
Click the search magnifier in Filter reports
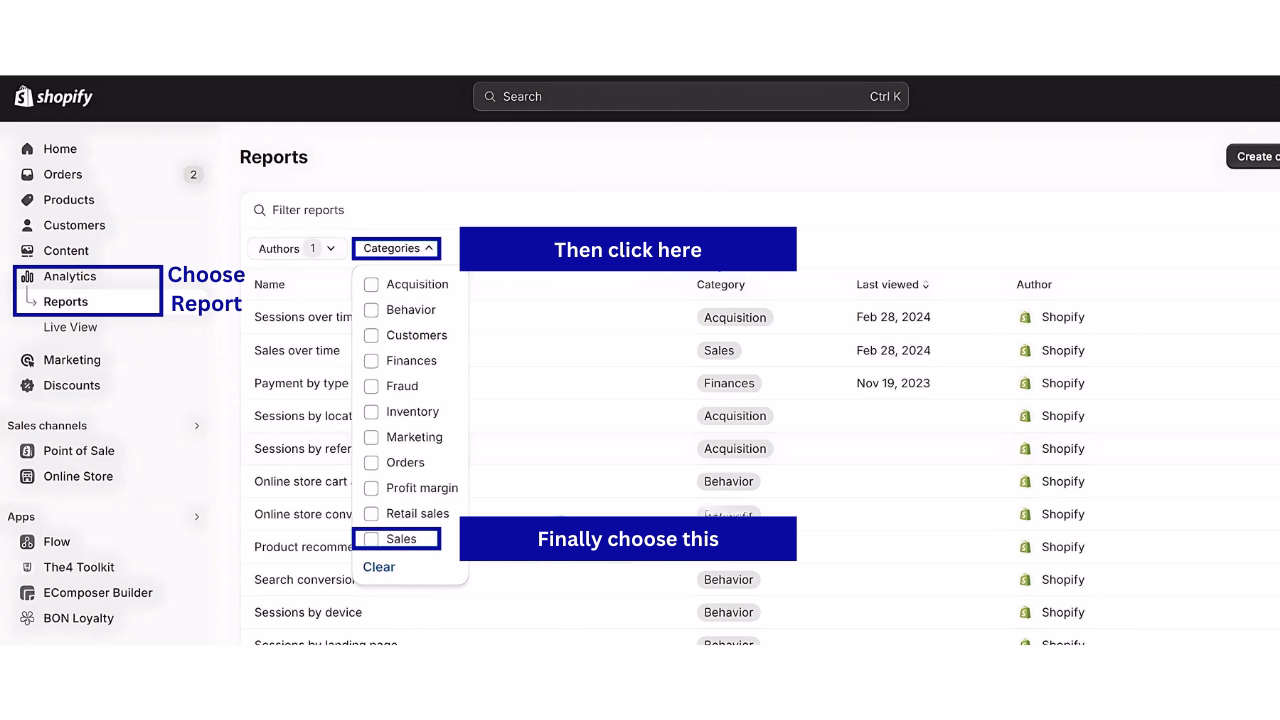[260, 210]
